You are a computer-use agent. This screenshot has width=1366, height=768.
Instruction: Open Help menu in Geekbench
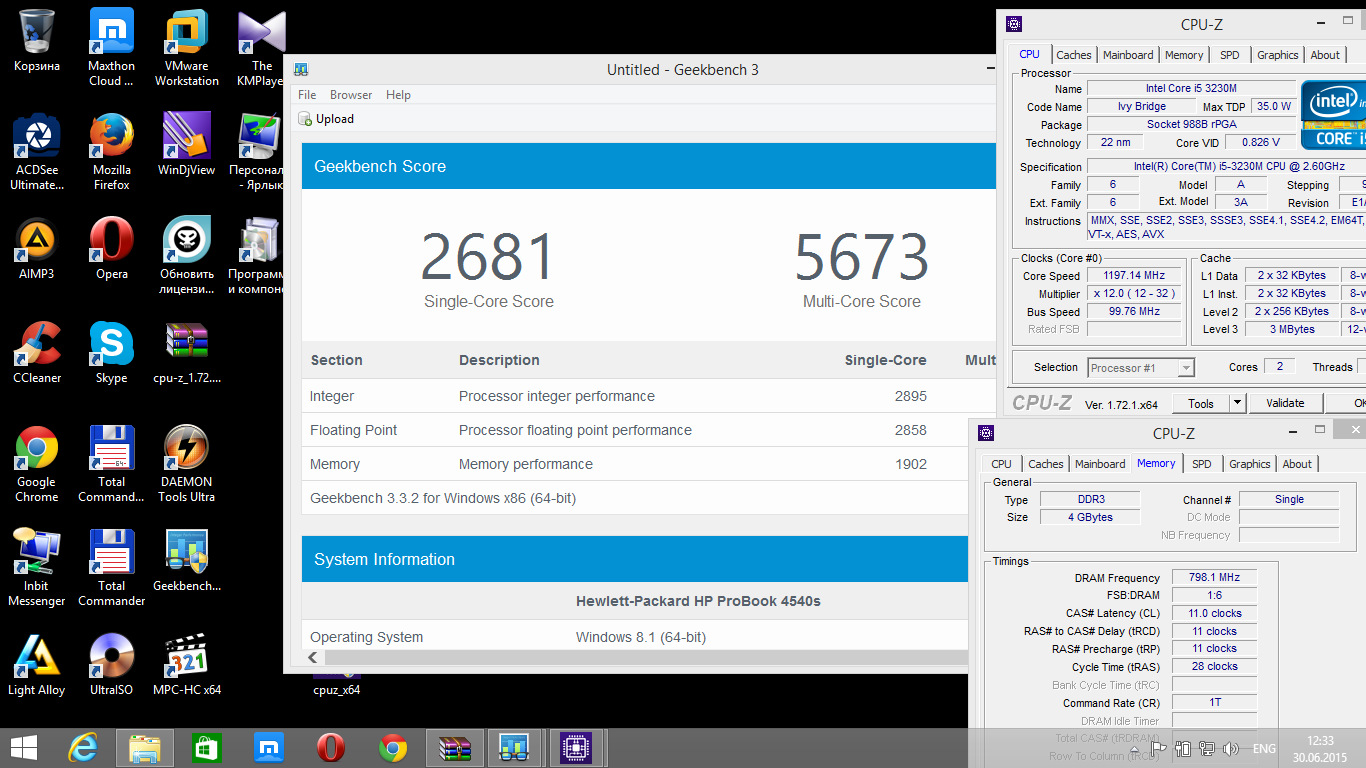click(x=398, y=95)
